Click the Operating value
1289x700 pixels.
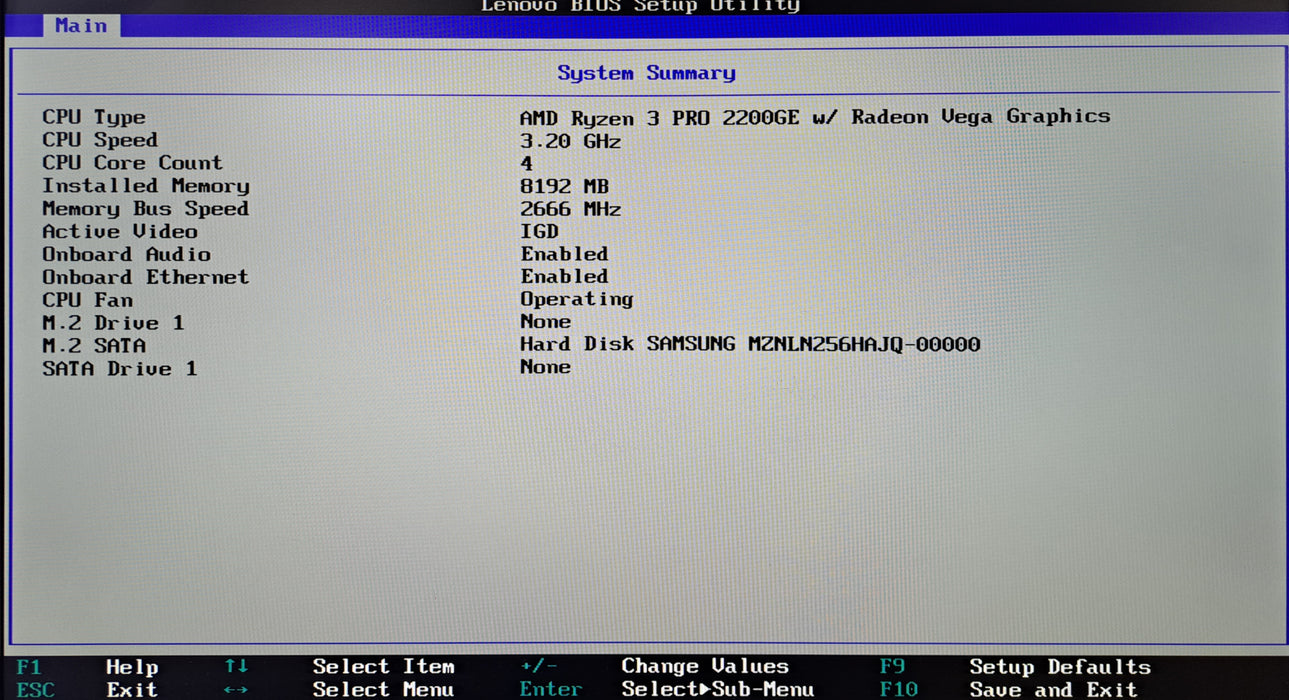pyautogui.click(x=576, y=299)
